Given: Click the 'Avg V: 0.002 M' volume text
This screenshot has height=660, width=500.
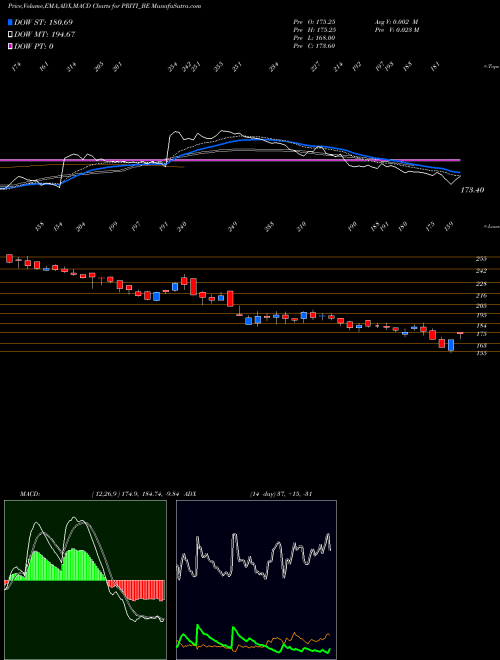Looking at the screenshot, I should coord(396,21).
